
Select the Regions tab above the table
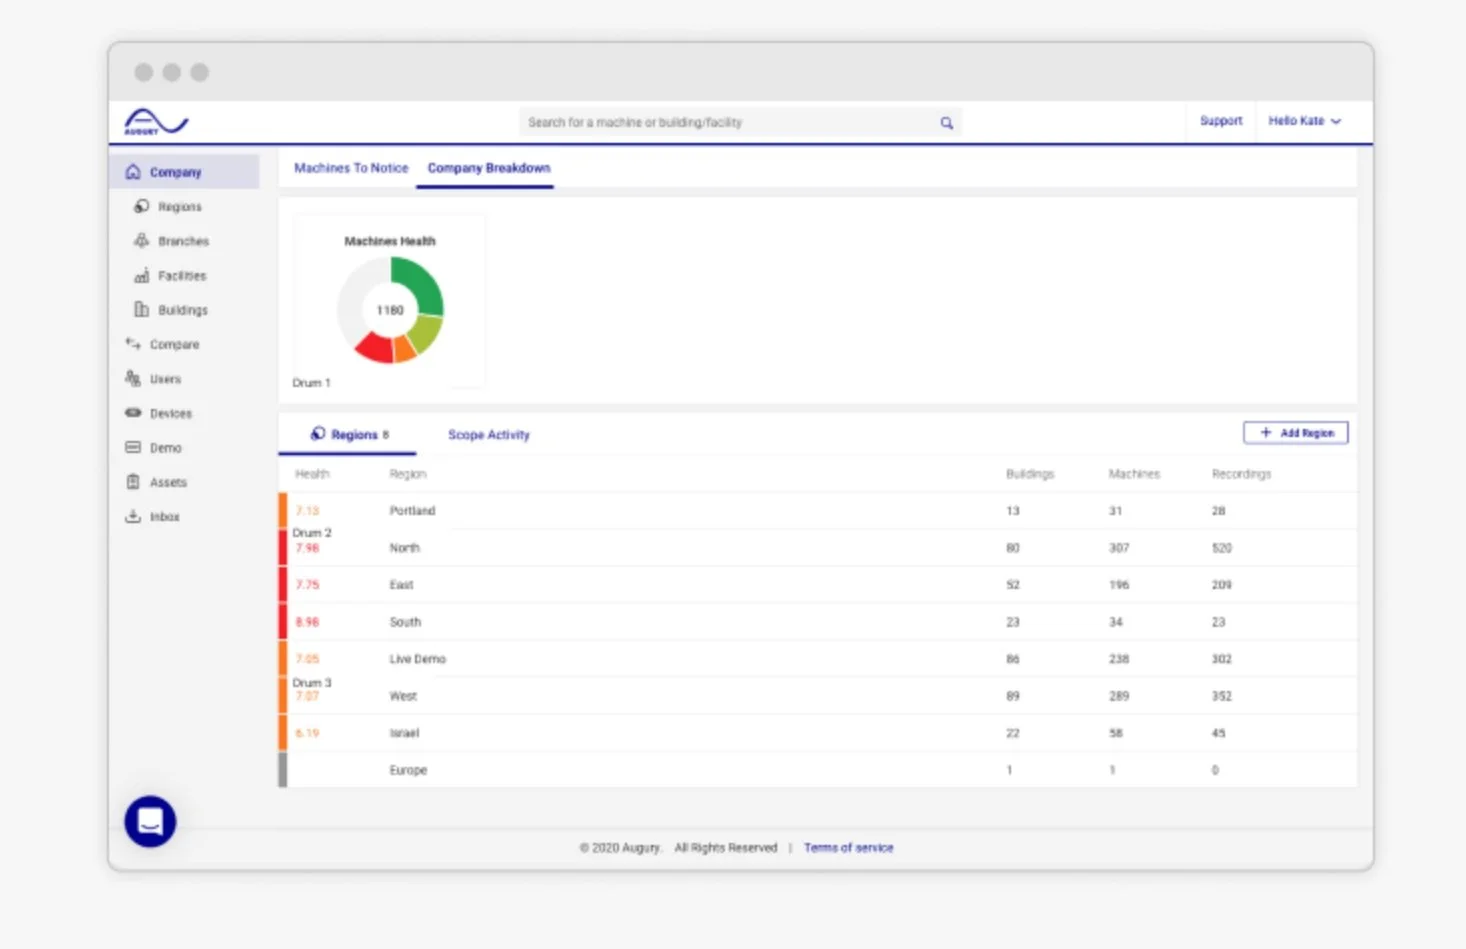(348, 435)
